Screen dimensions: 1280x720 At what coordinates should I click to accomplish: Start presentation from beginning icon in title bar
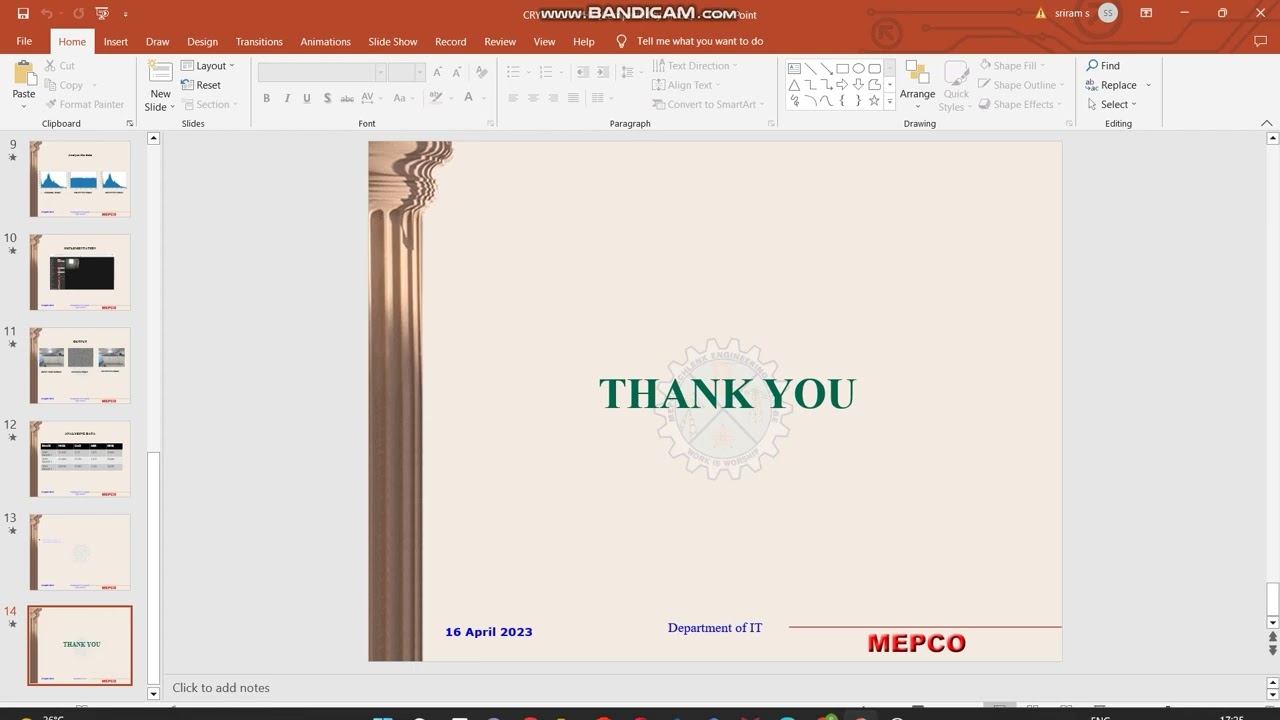tap(101, 14)
